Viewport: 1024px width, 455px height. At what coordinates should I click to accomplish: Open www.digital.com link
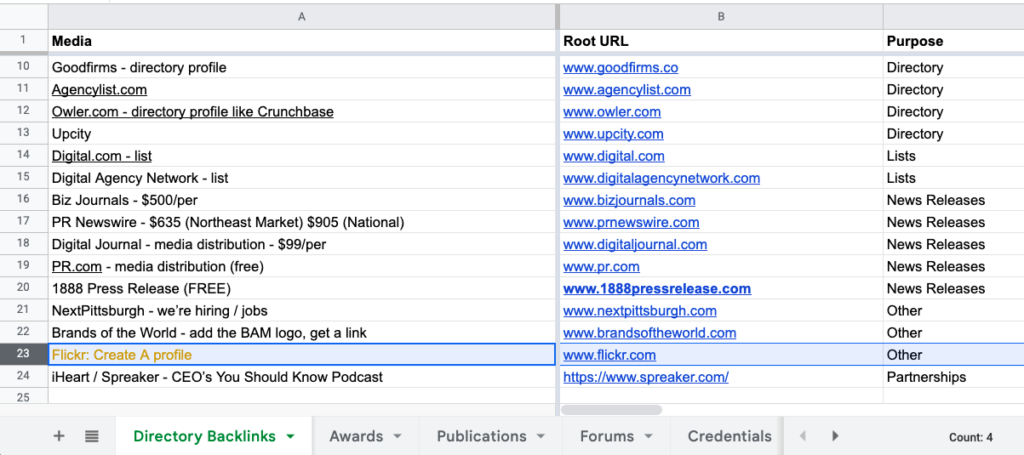point(614,157)
